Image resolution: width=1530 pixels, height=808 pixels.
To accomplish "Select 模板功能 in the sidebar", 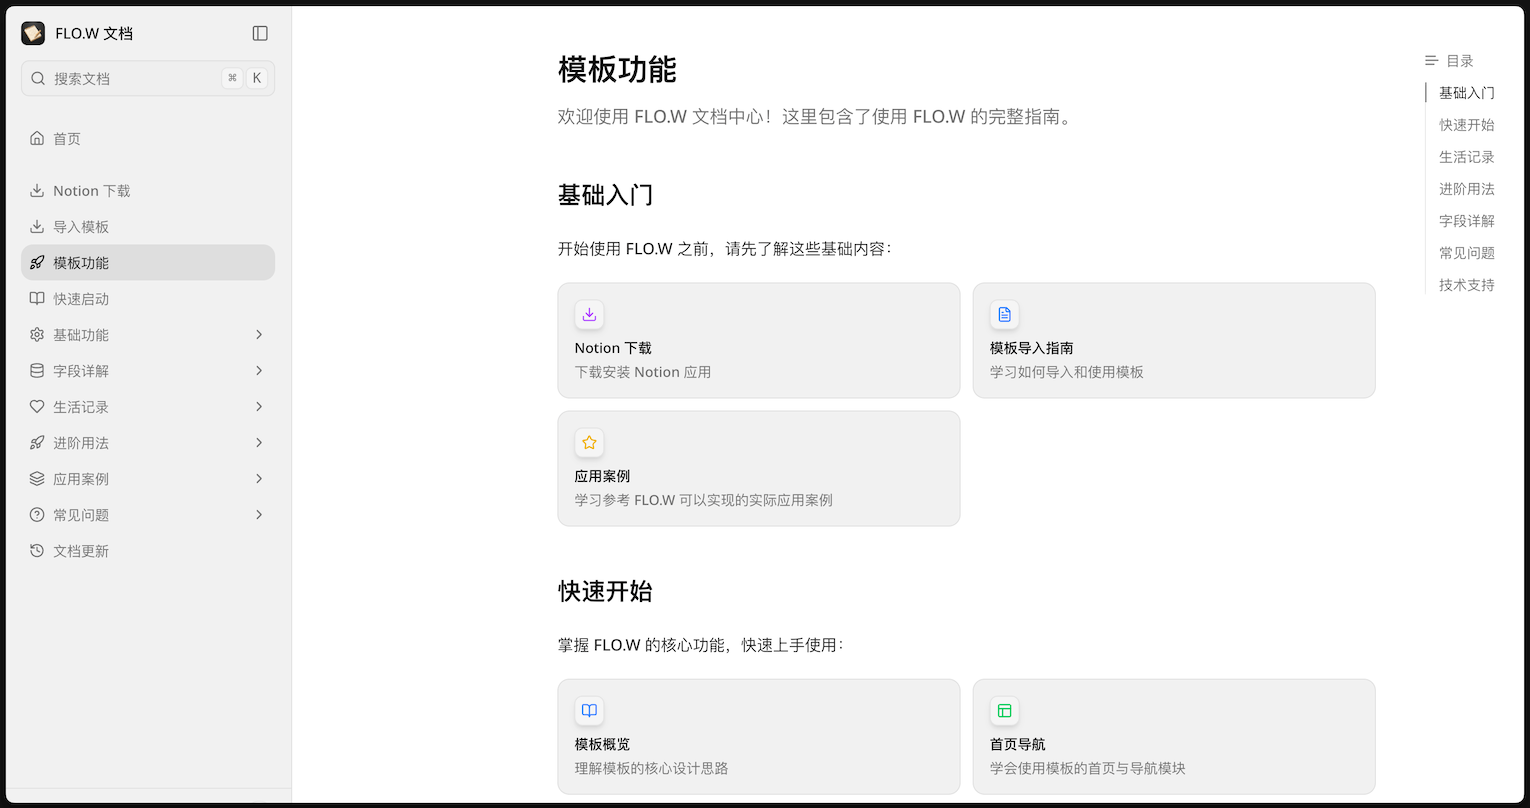I will tap(81, 263).
